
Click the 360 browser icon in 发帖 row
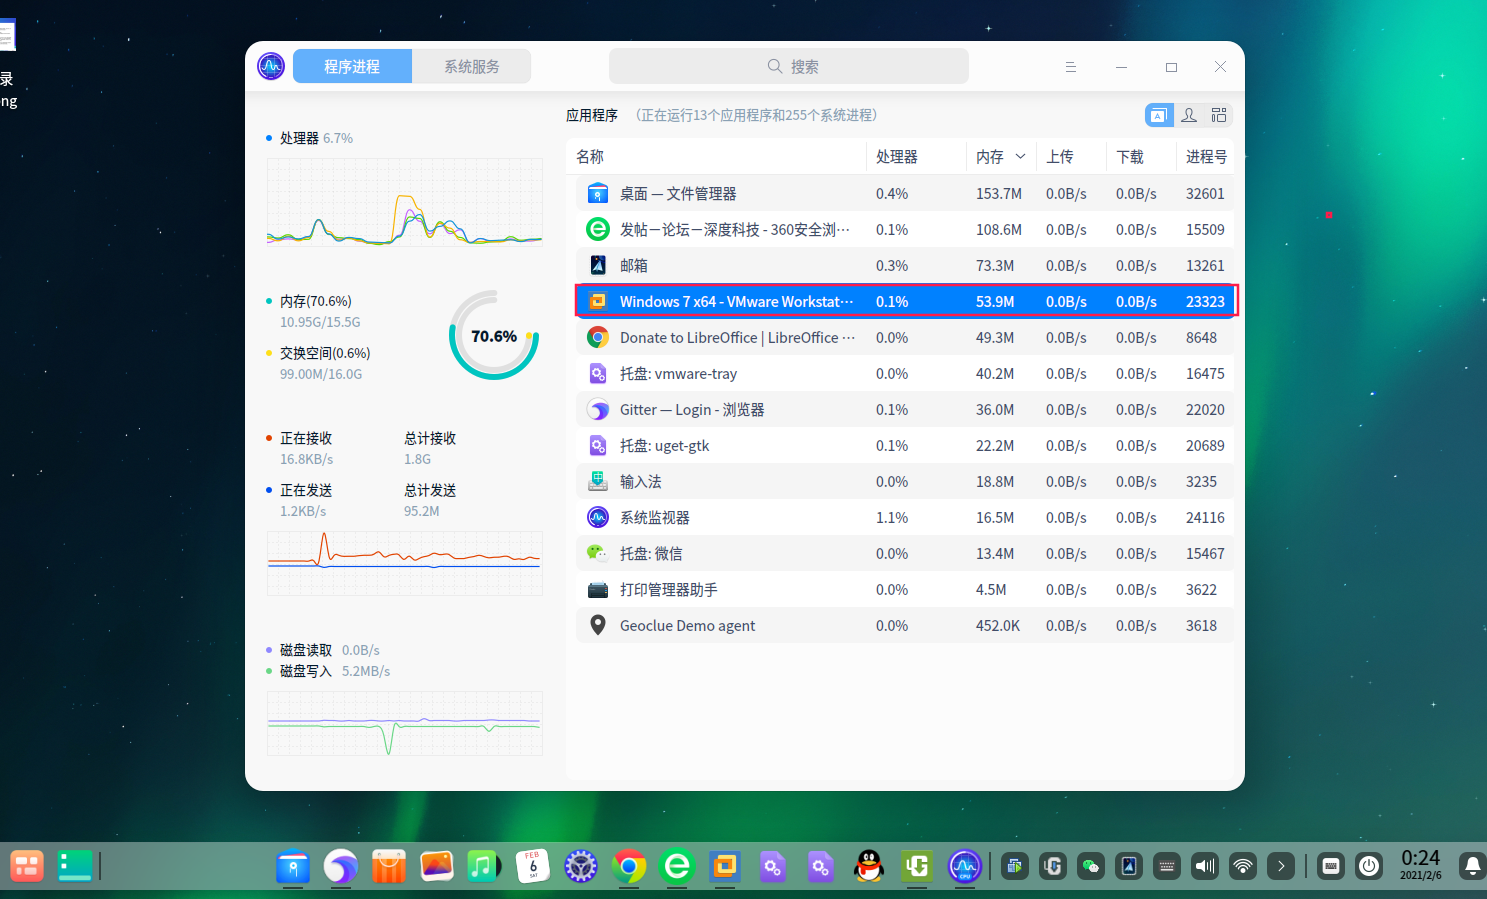[x=598, y=230]
